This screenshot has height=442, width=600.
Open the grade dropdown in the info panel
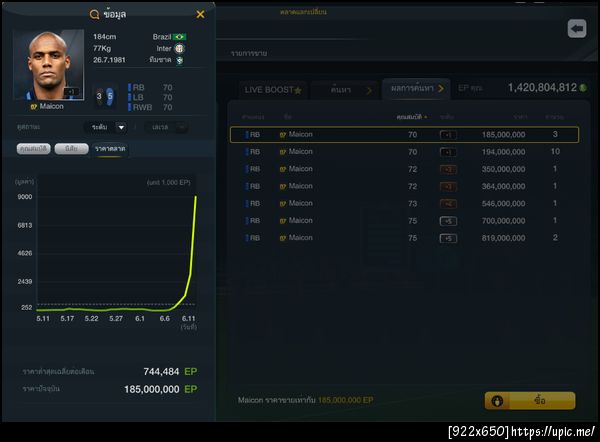pyautogui.click(x=106, y=127)
